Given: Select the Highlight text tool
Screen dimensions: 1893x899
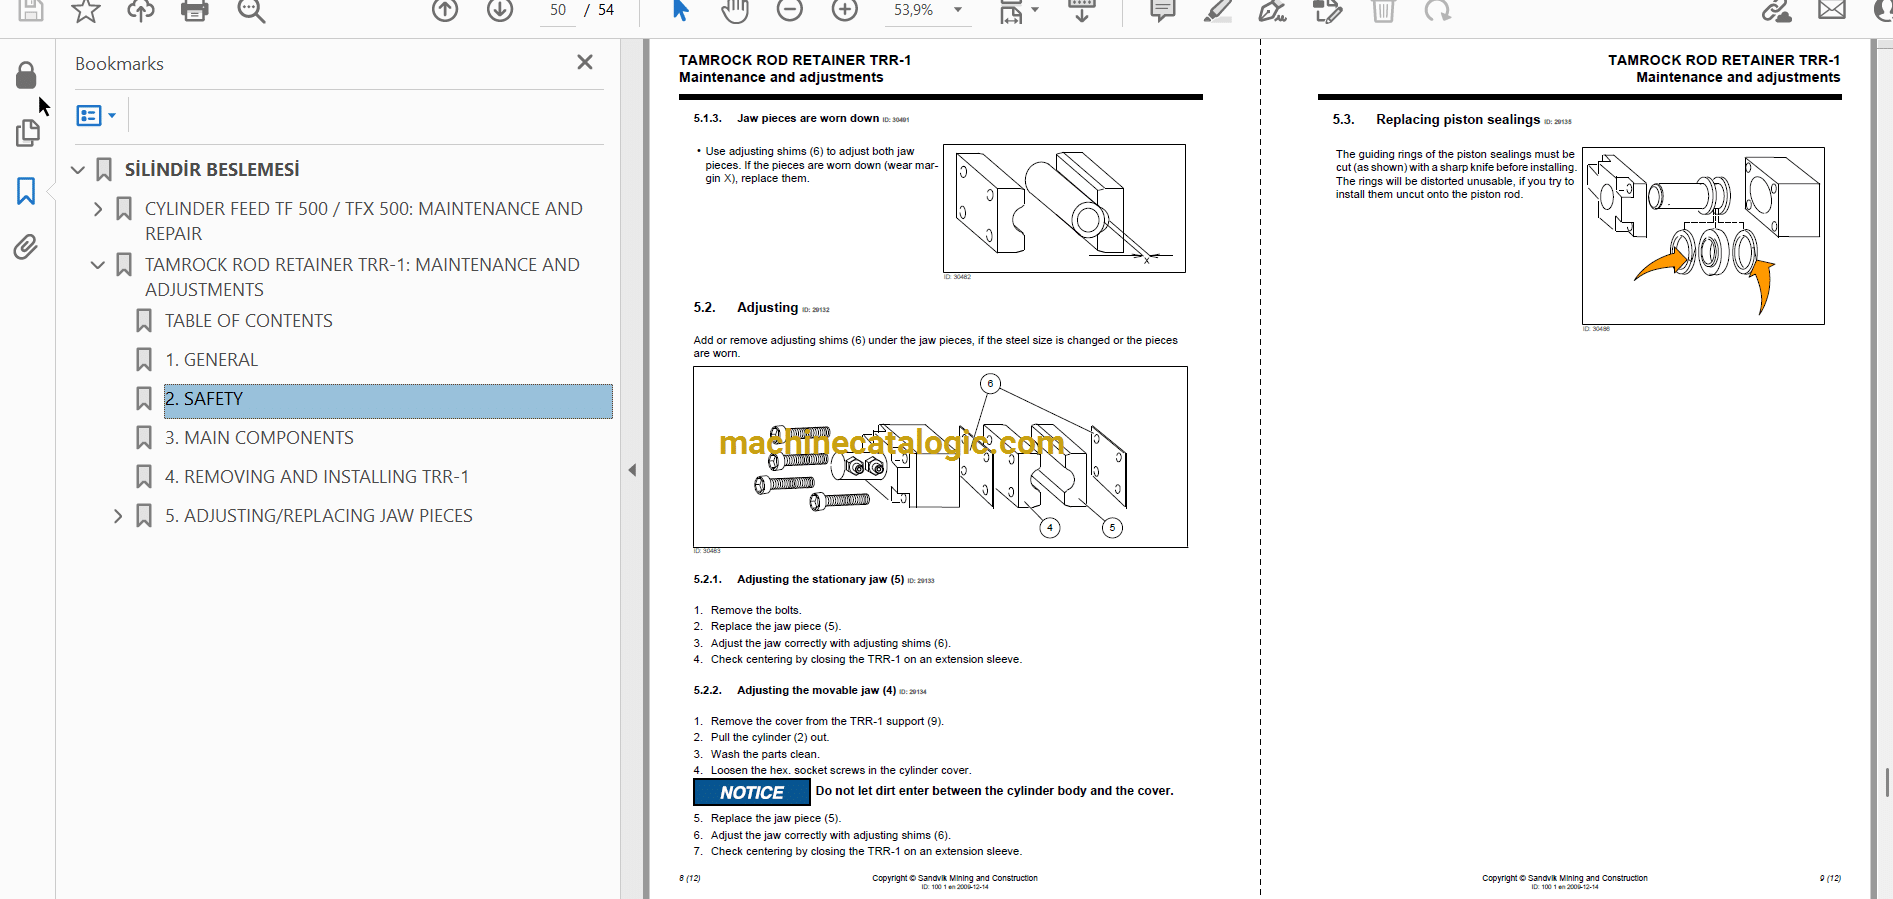Looking at the screenshot, I should [1217, 11].
